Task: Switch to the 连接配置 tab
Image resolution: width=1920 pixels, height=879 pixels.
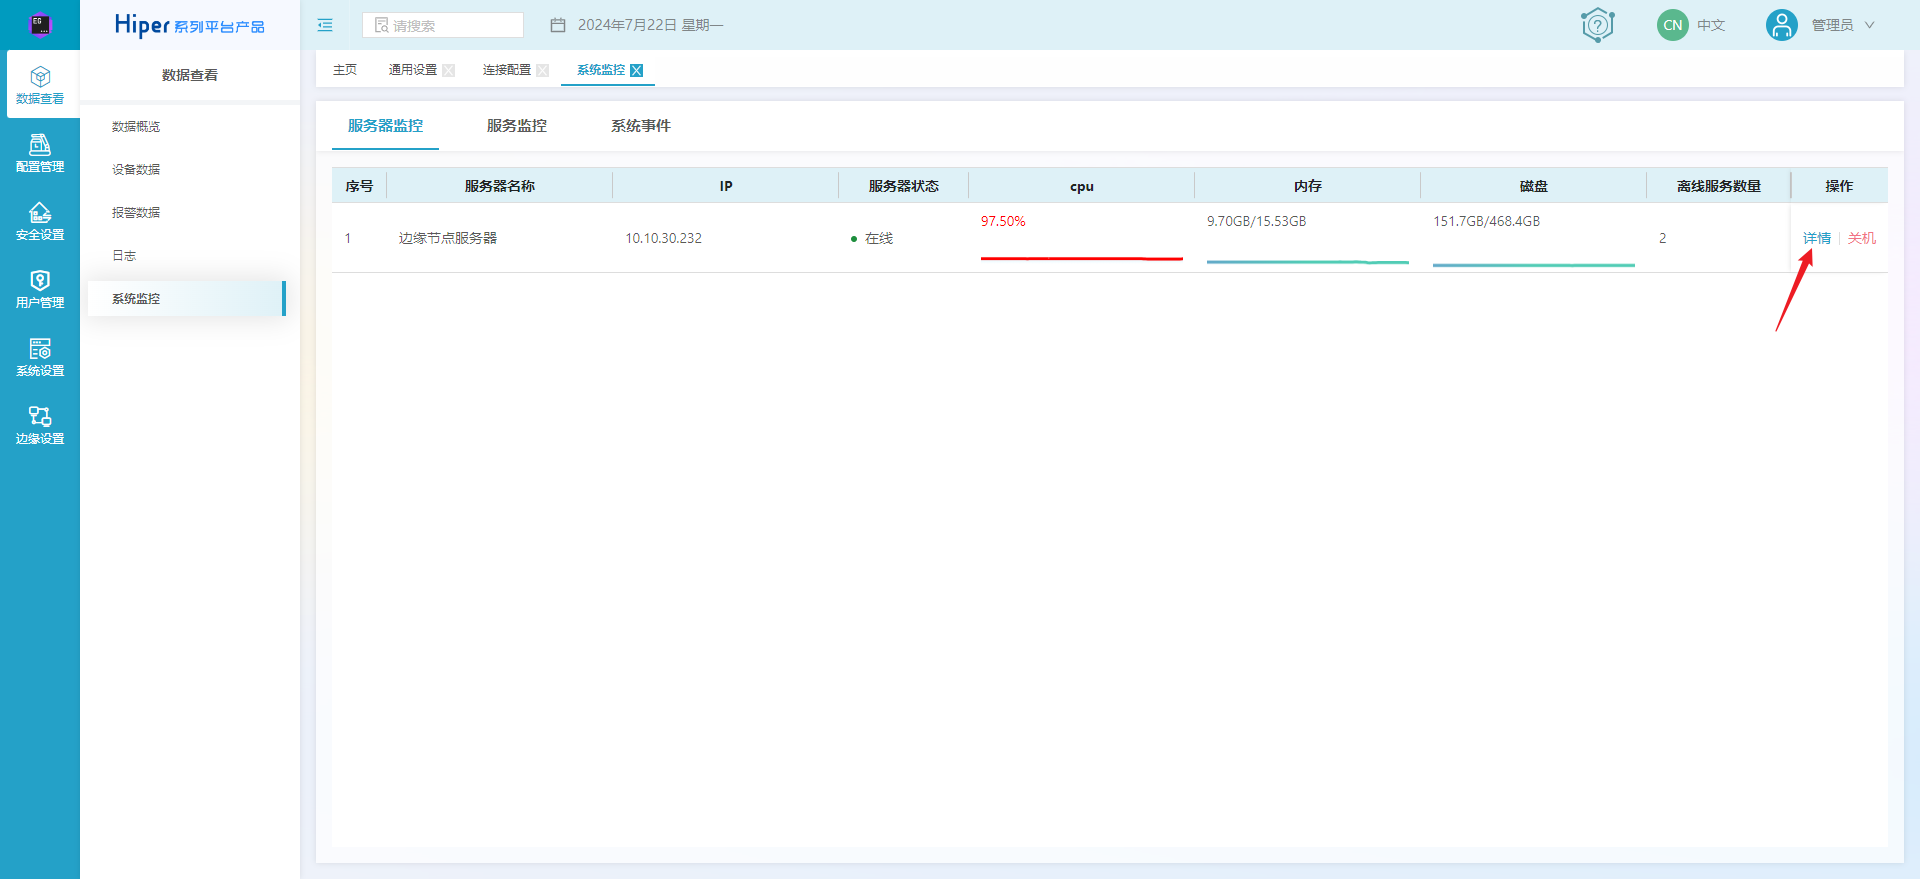Action: click(x=507, y=70)
